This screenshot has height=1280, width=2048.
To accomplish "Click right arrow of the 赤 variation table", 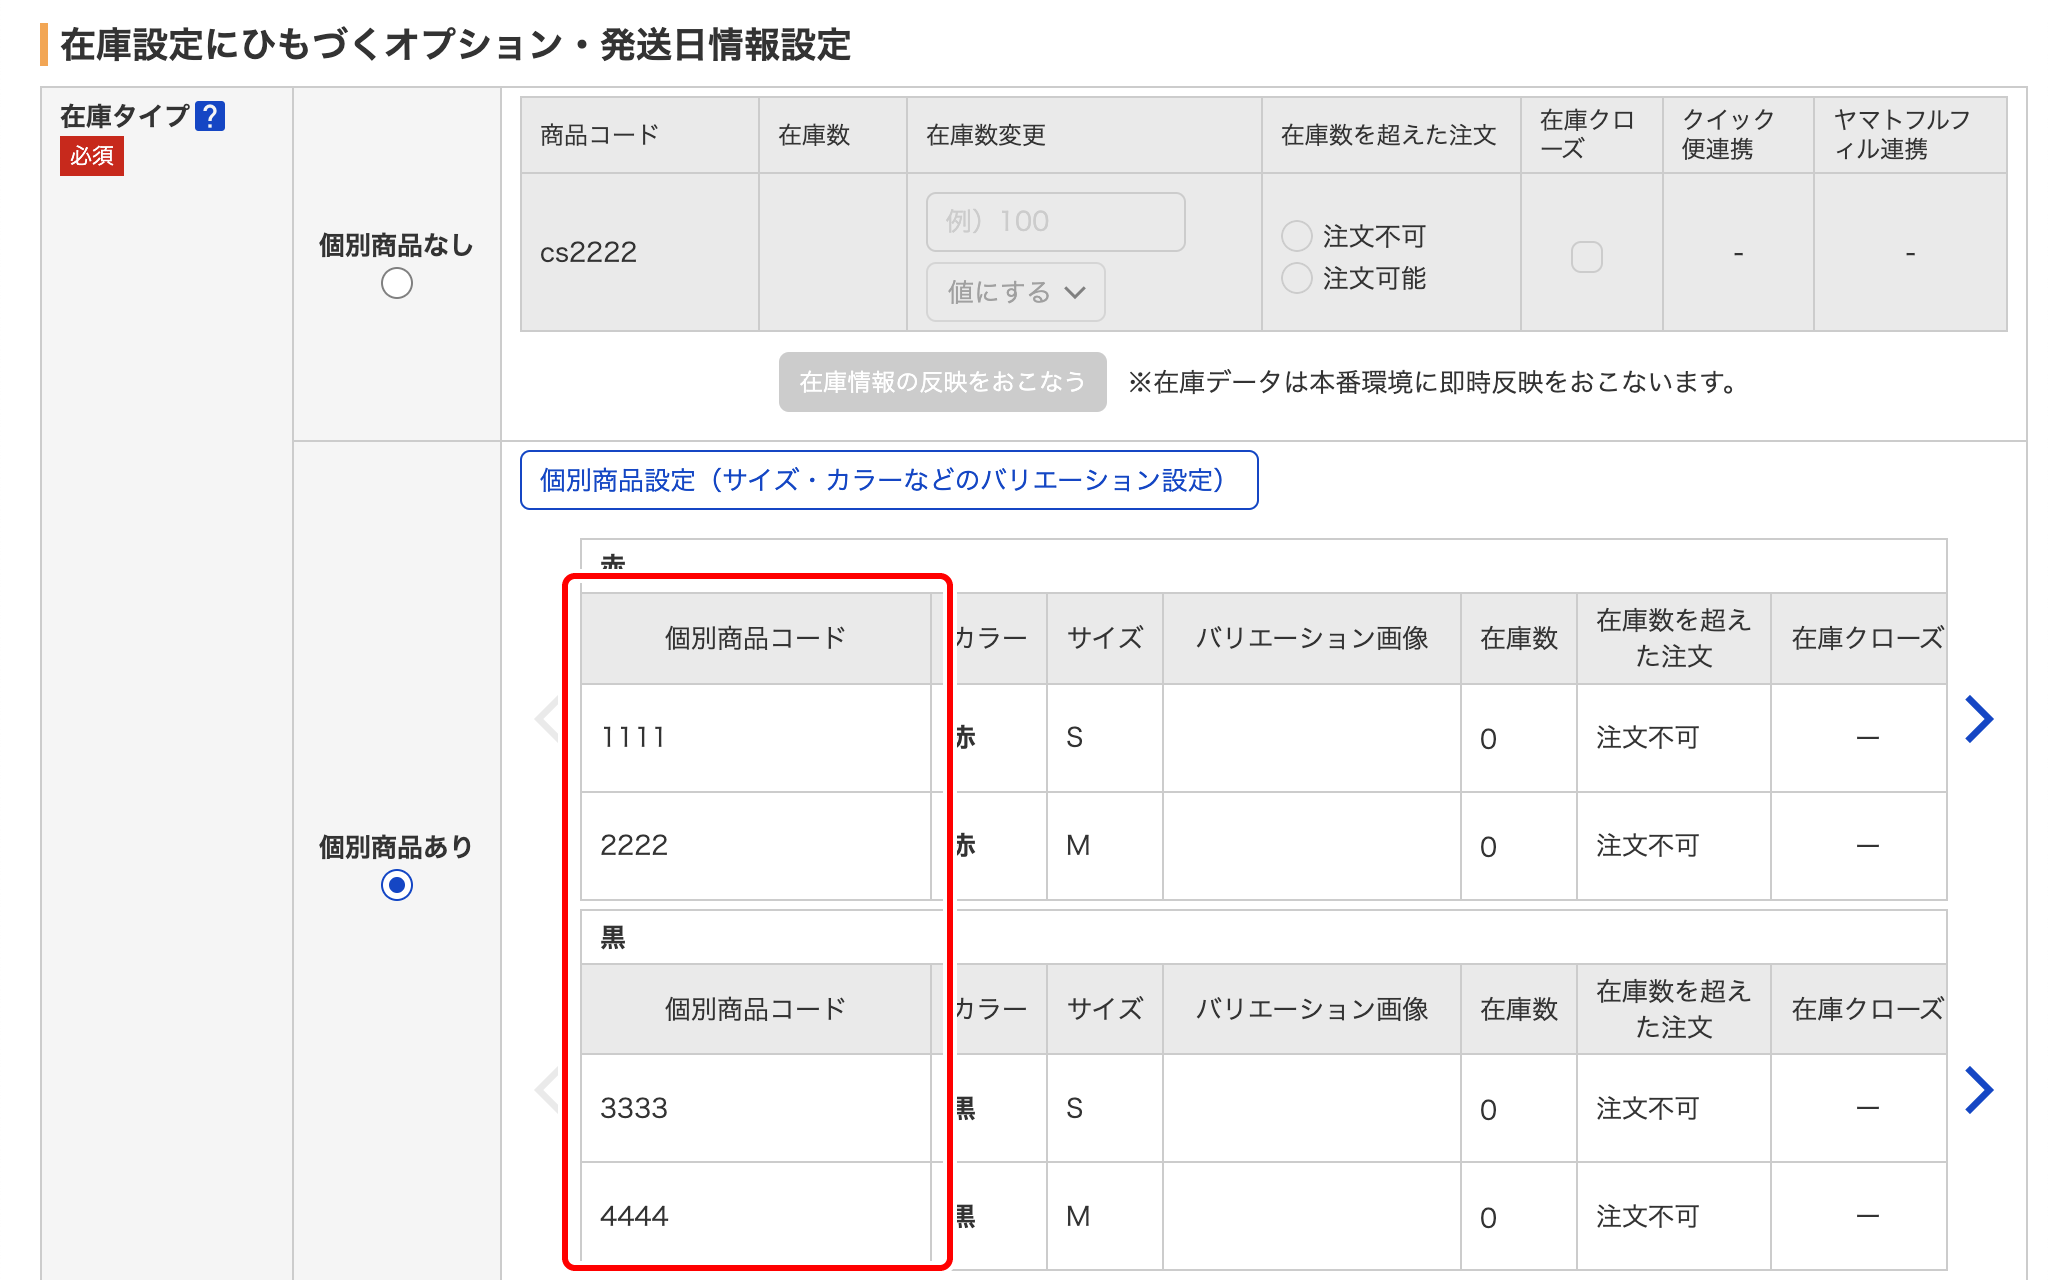I will click(x=1978, y=719).
